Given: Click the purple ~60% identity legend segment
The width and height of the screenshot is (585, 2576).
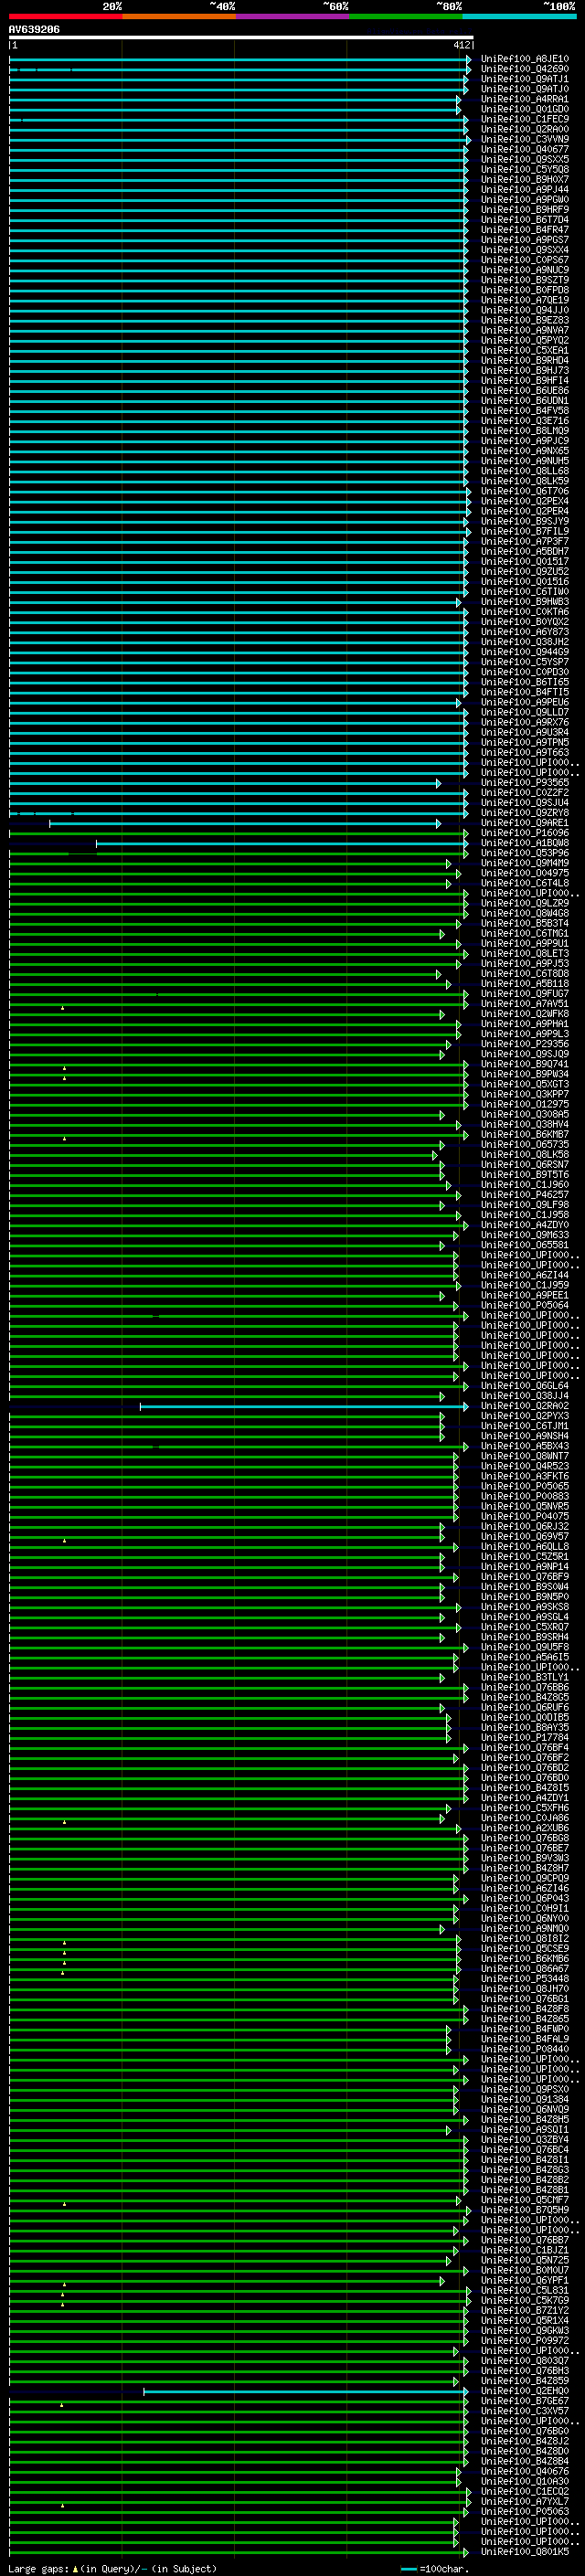Looking at the screenshot, I should tap(292, 16).
